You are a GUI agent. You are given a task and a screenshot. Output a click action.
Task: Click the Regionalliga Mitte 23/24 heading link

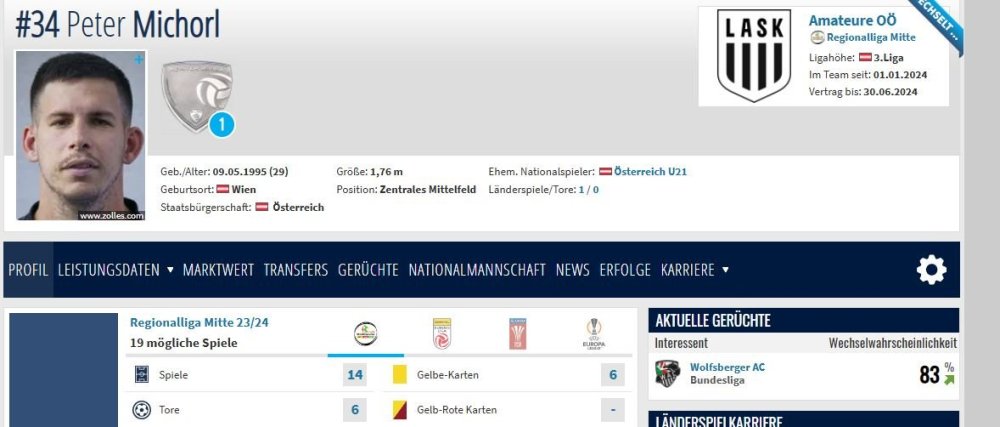click(x=199, y=322)
